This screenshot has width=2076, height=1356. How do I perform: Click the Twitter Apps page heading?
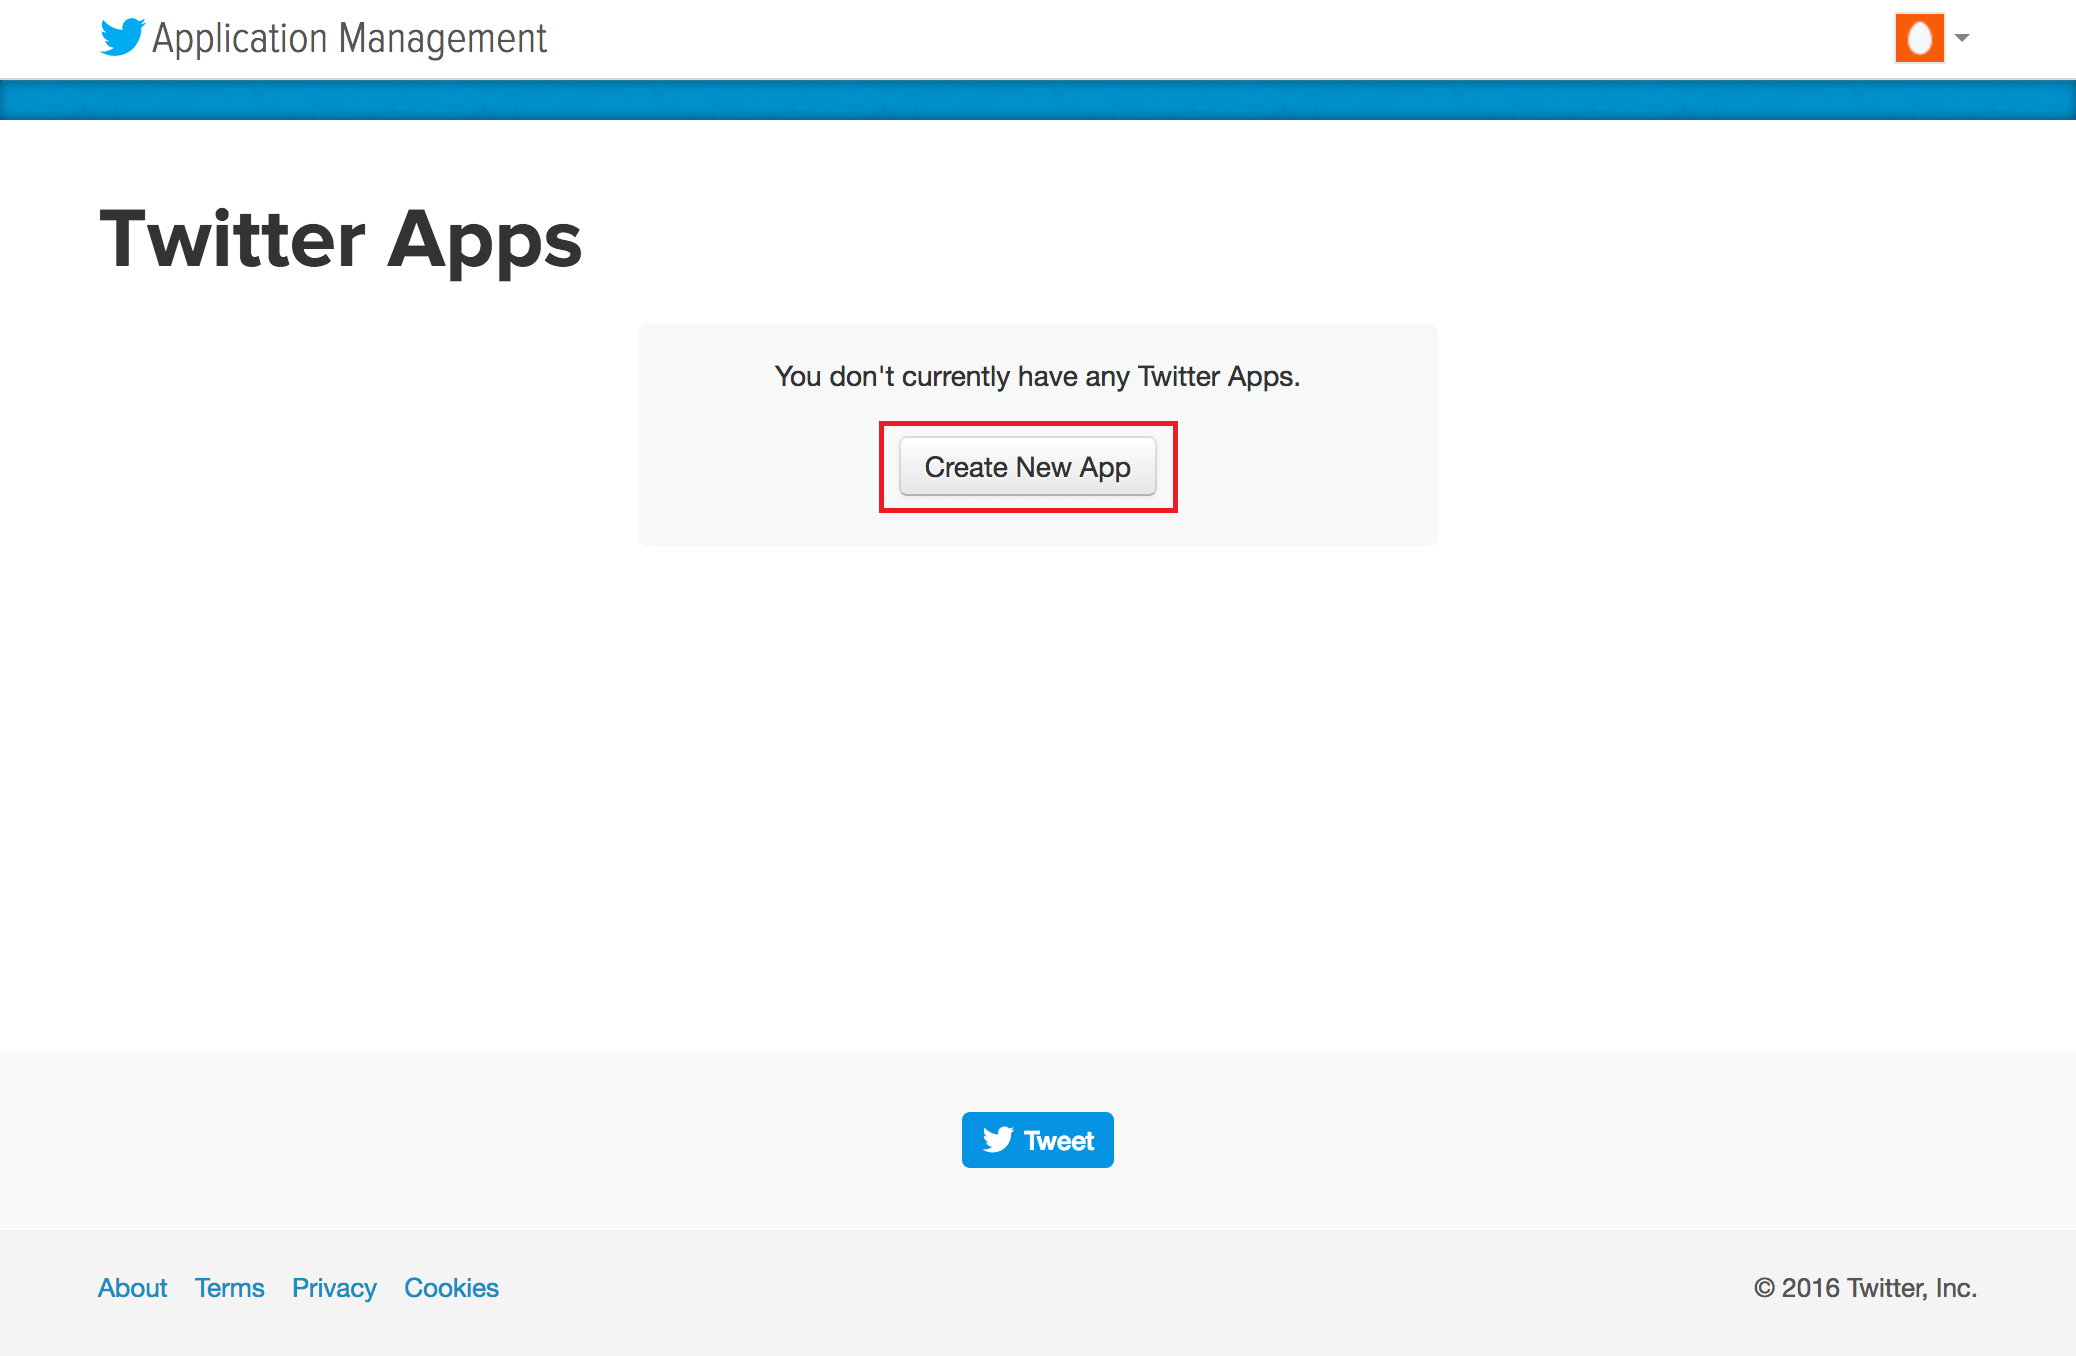point(340,240)
